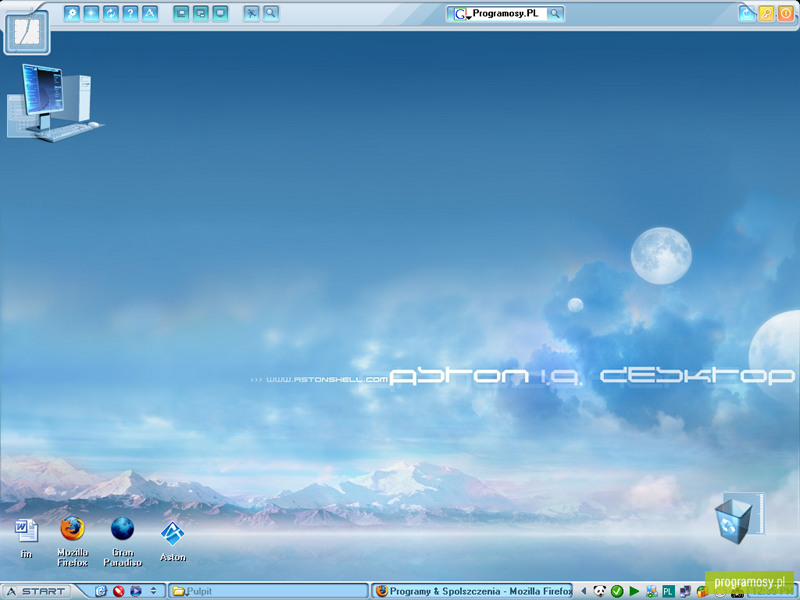Image resolution: width=800 pixels, height=600 pixels.
Task: Click the yellow key lock icon
Action: pyautogui.click(x=766, y=14)
